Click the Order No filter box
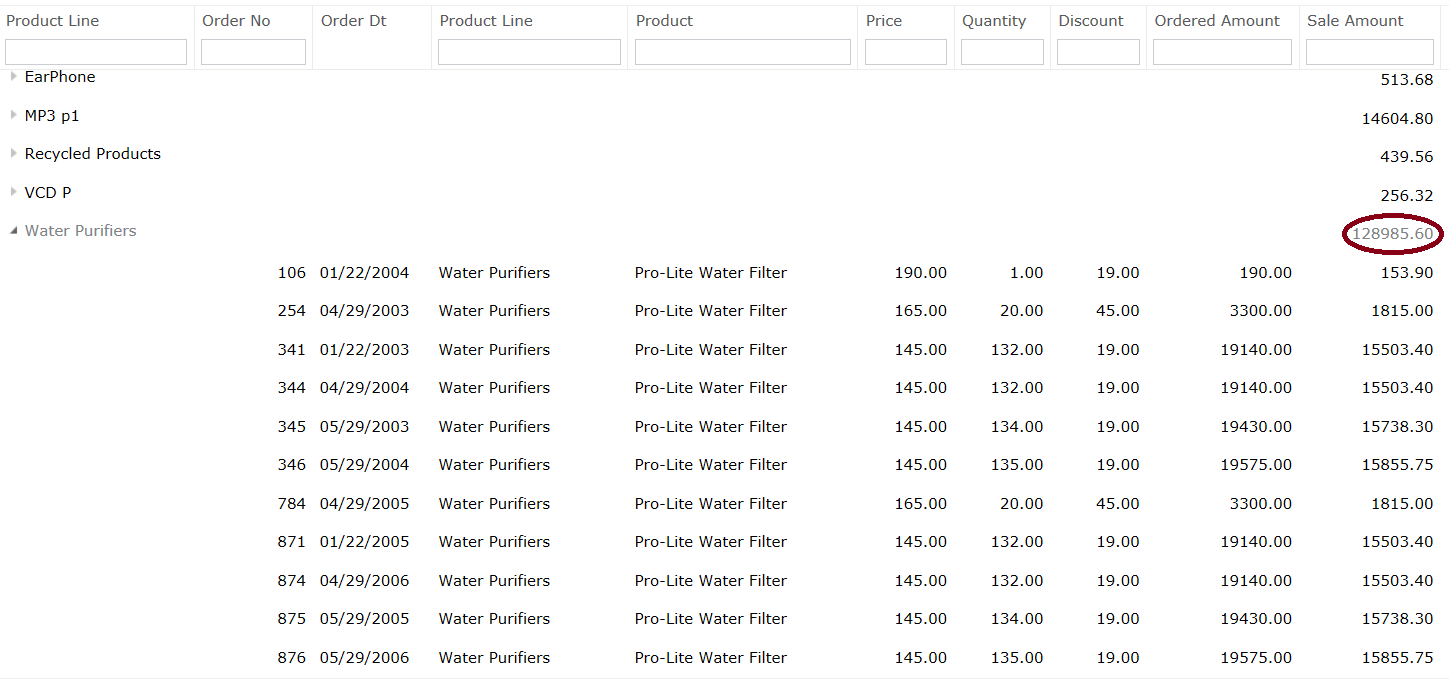 click(x=253, y=52)
